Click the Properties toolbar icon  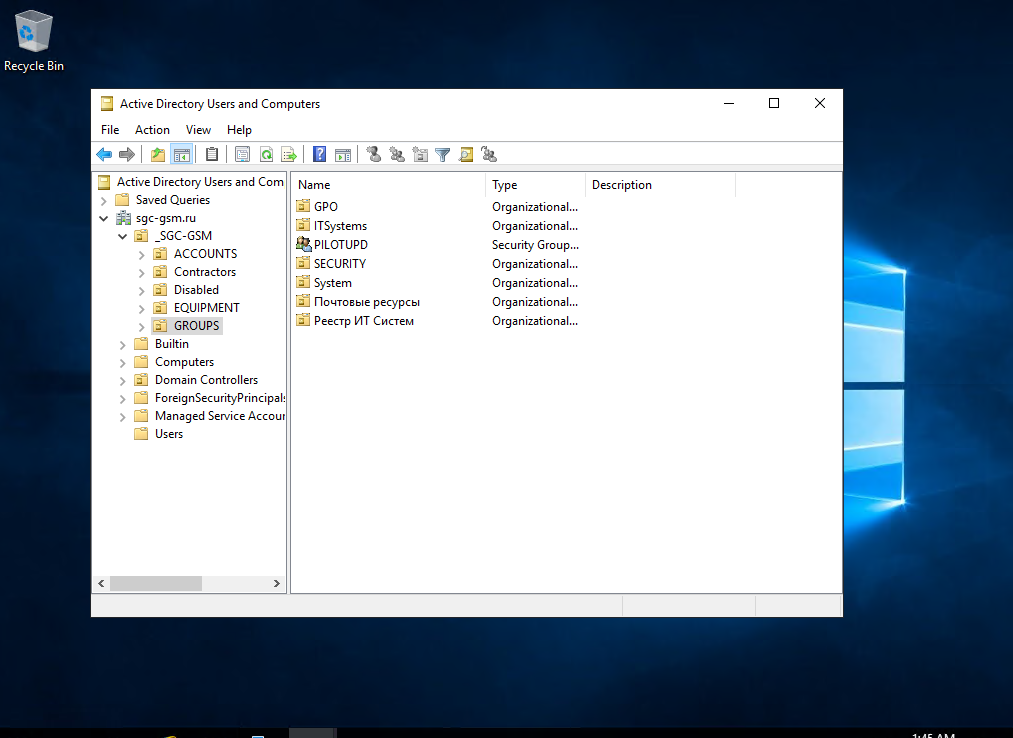(x=242, y=154)
